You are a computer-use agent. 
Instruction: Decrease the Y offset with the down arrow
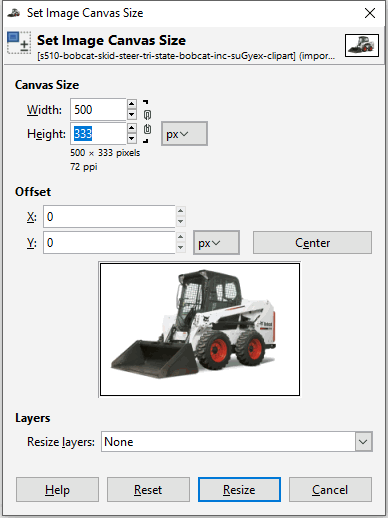[x=181, y=248]
